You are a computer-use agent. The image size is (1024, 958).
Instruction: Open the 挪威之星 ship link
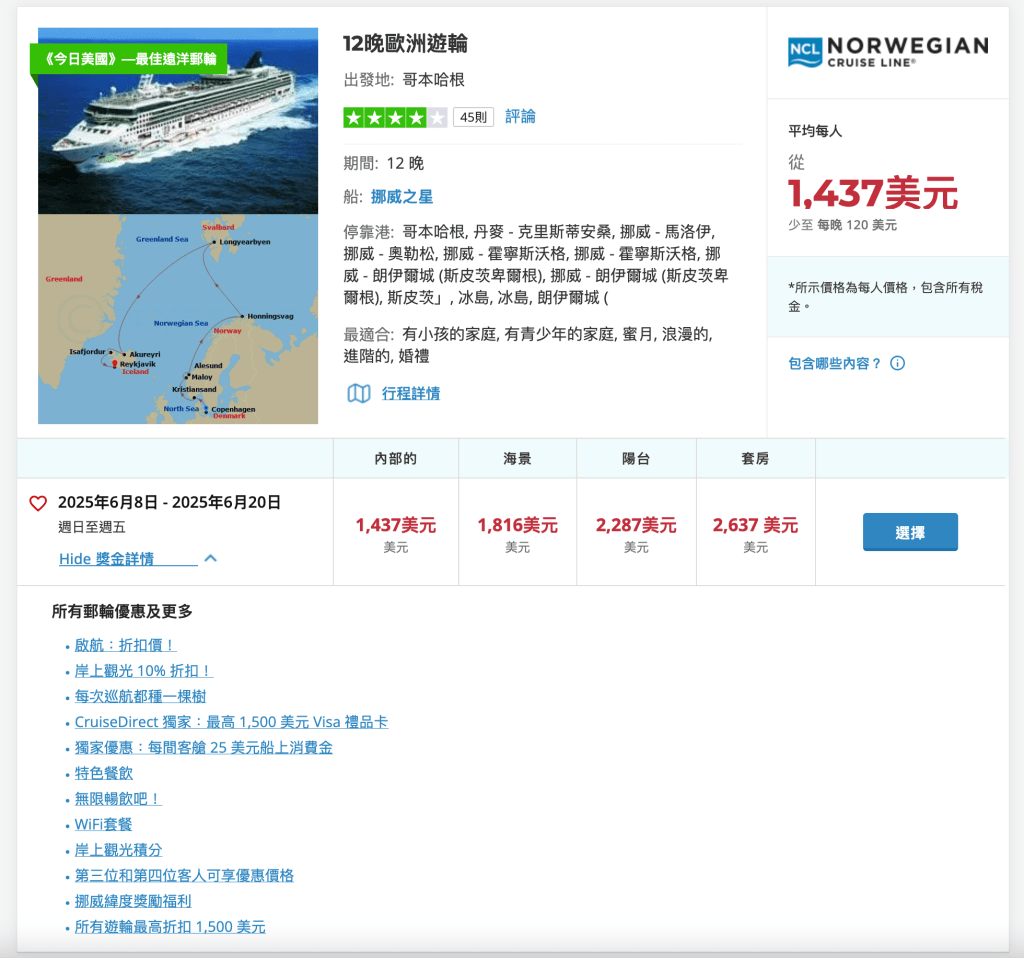[x=402, y=197]
